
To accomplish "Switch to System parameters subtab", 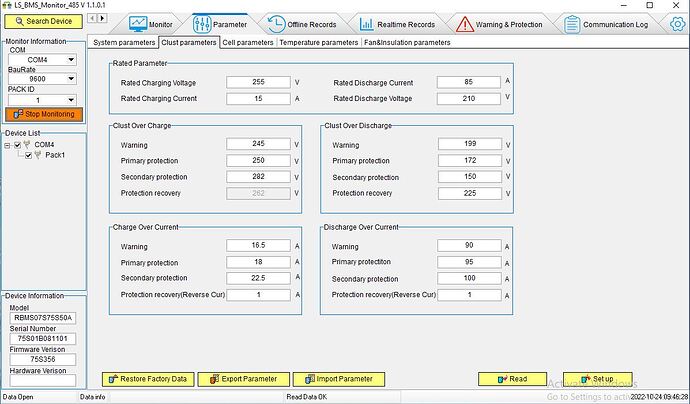I will click(x=124, y=43).
